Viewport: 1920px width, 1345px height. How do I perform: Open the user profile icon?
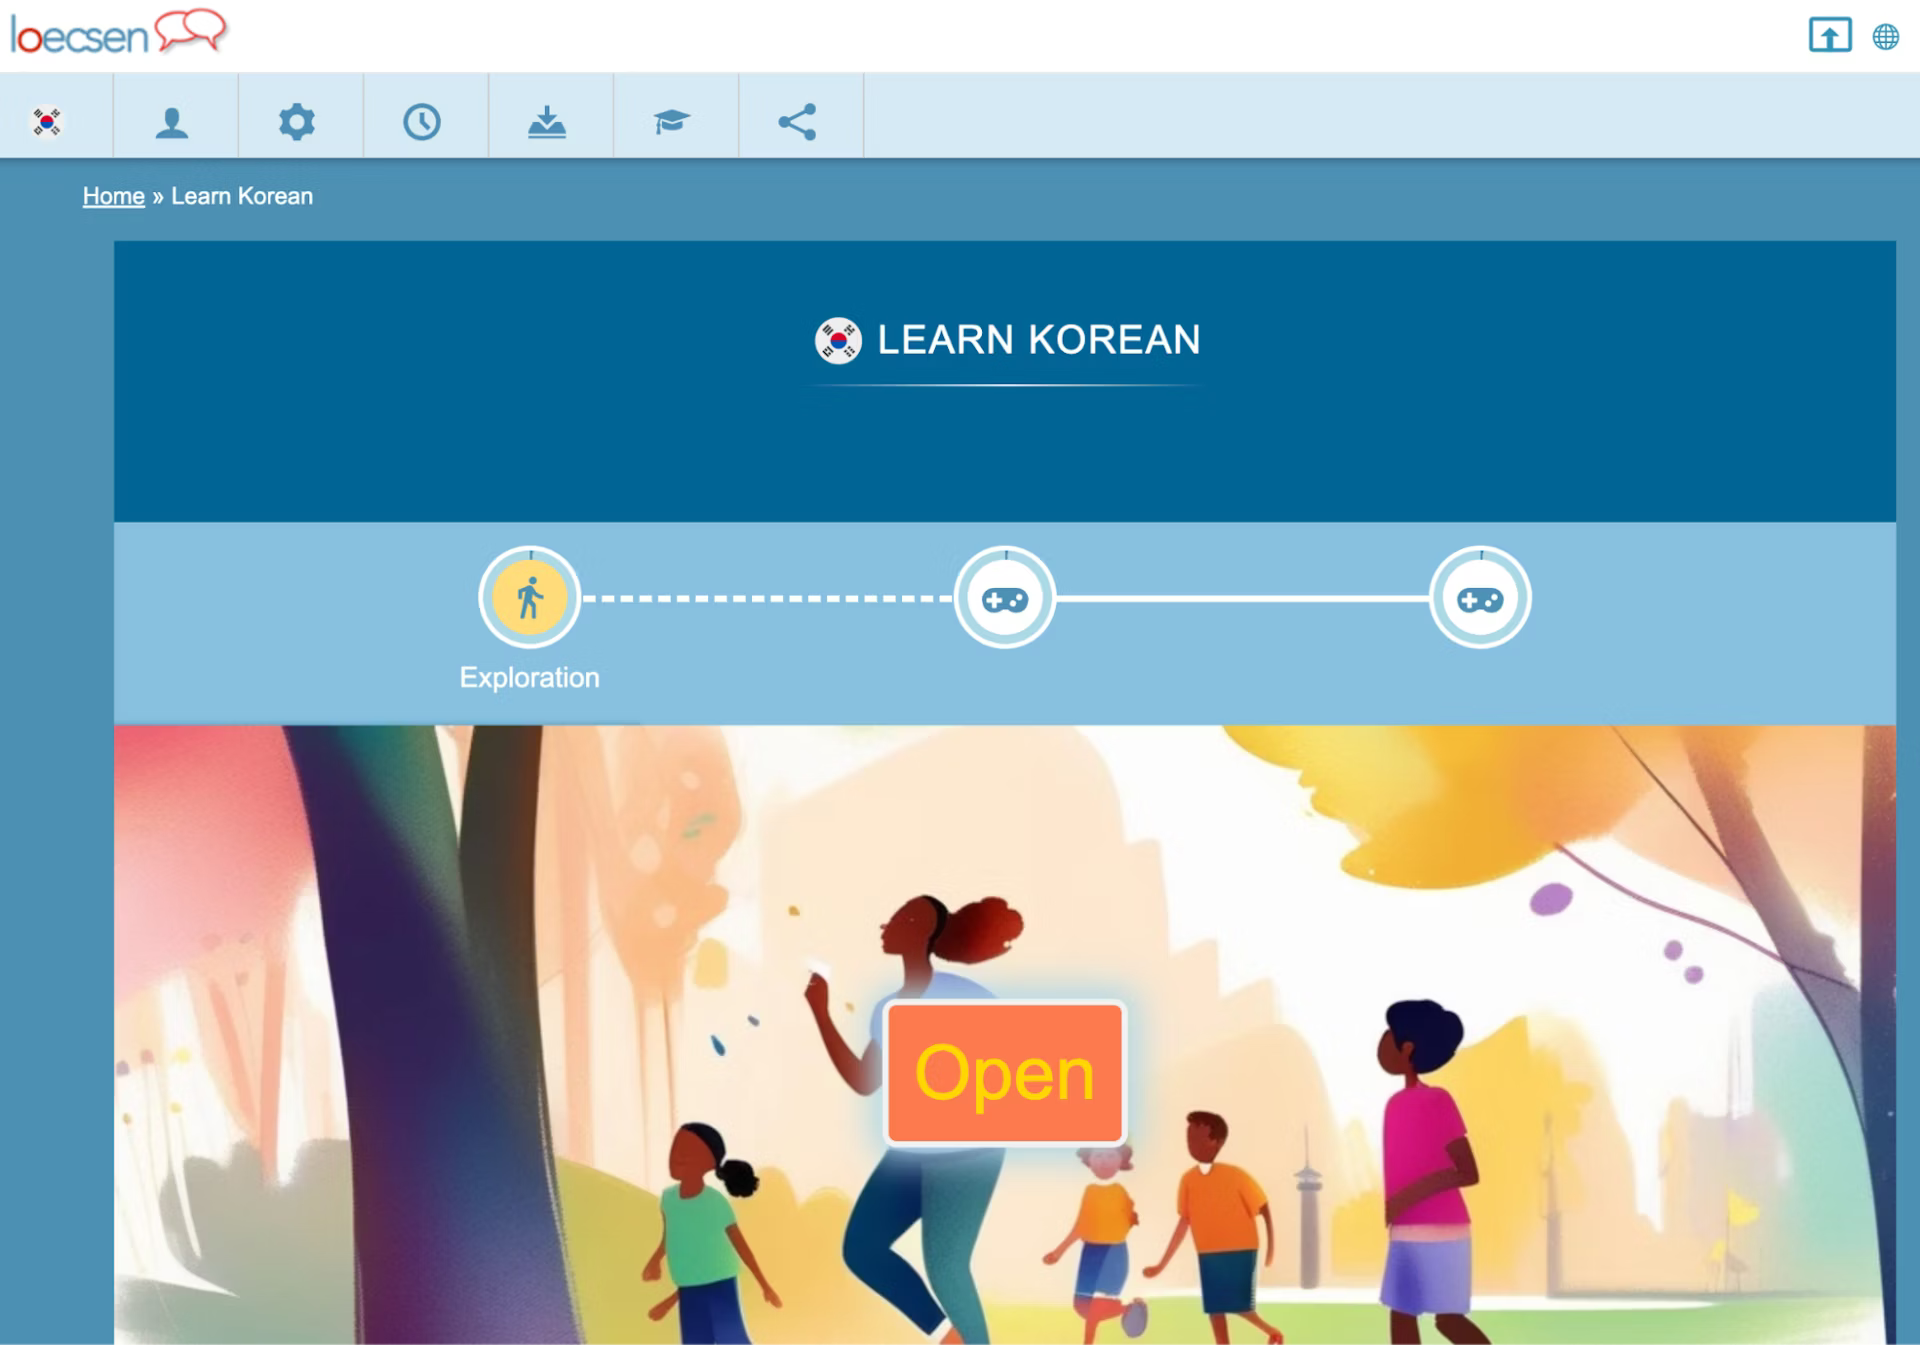tap(172, 122)
